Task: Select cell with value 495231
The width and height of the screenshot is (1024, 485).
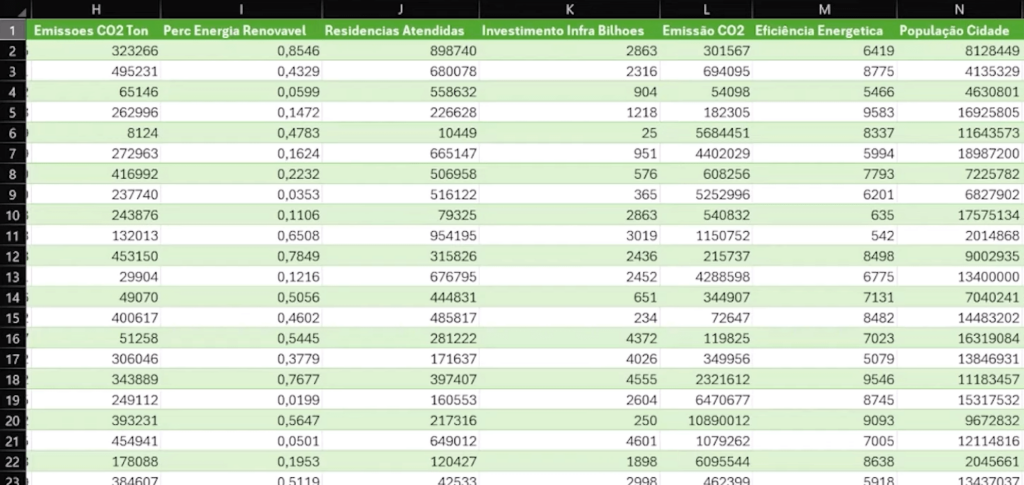Action: pos(95,71)
